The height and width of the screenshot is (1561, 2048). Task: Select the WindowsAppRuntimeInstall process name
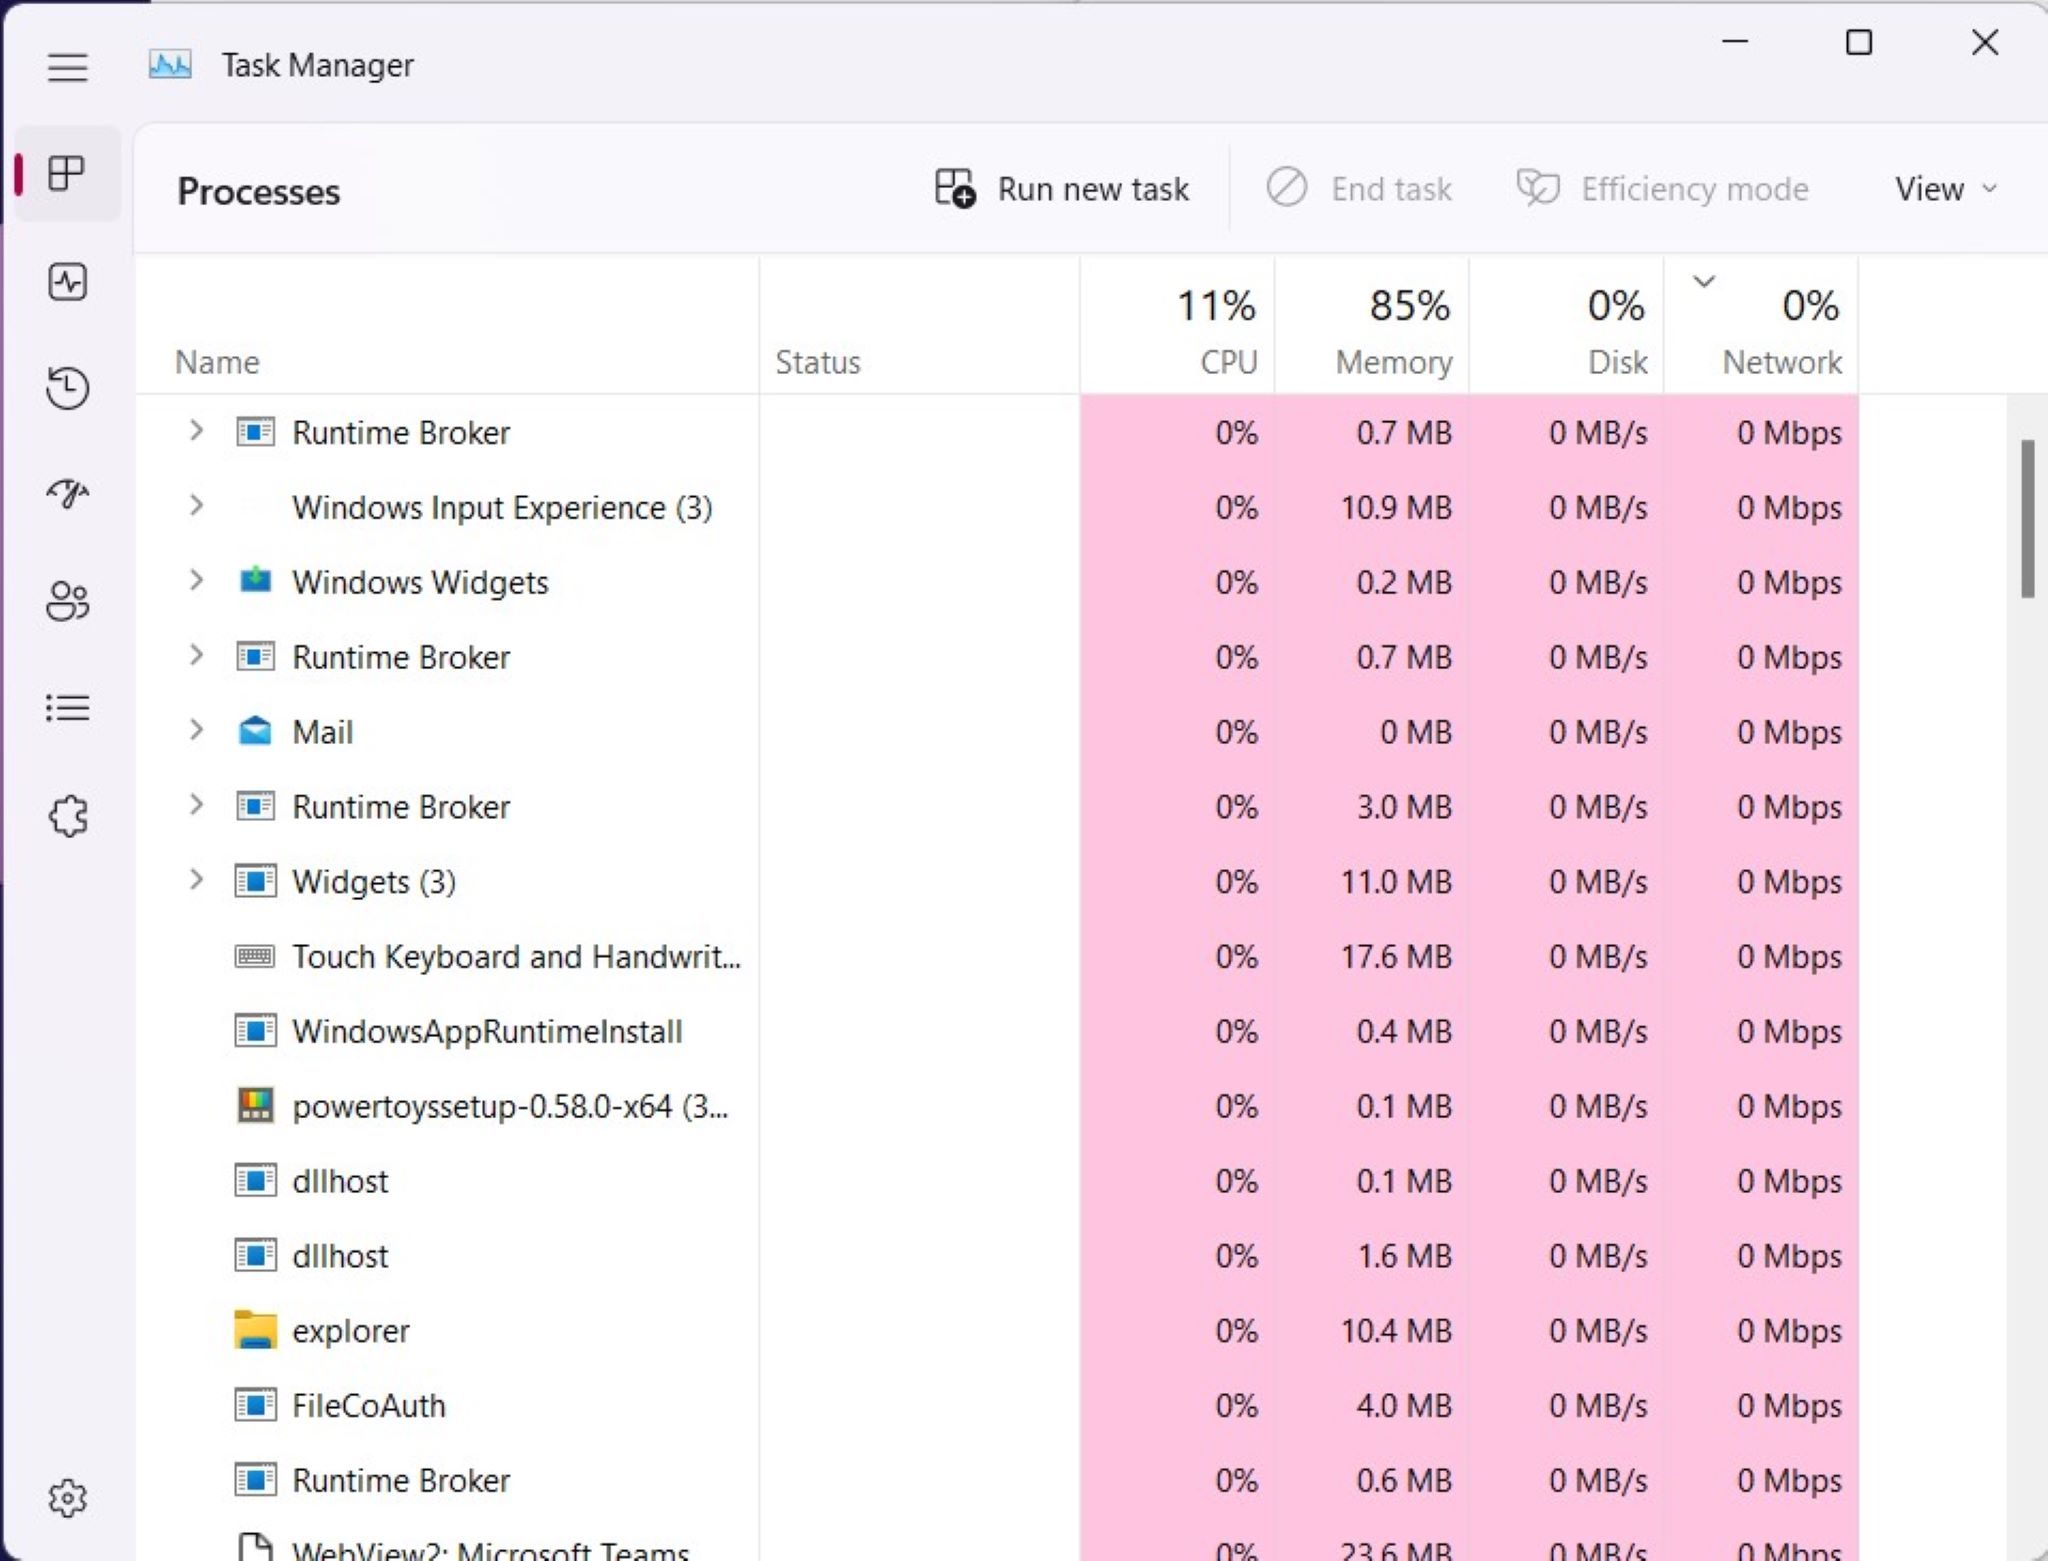click(x=487, y=1031)
